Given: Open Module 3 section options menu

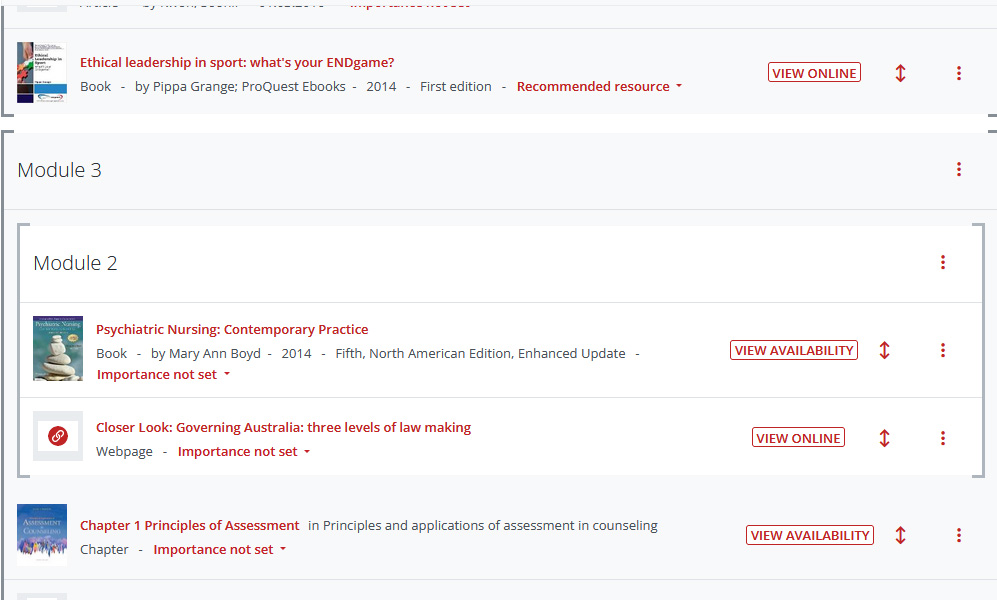Looking at the screenshot, I should pyautogui.click(x=958, y=170).
